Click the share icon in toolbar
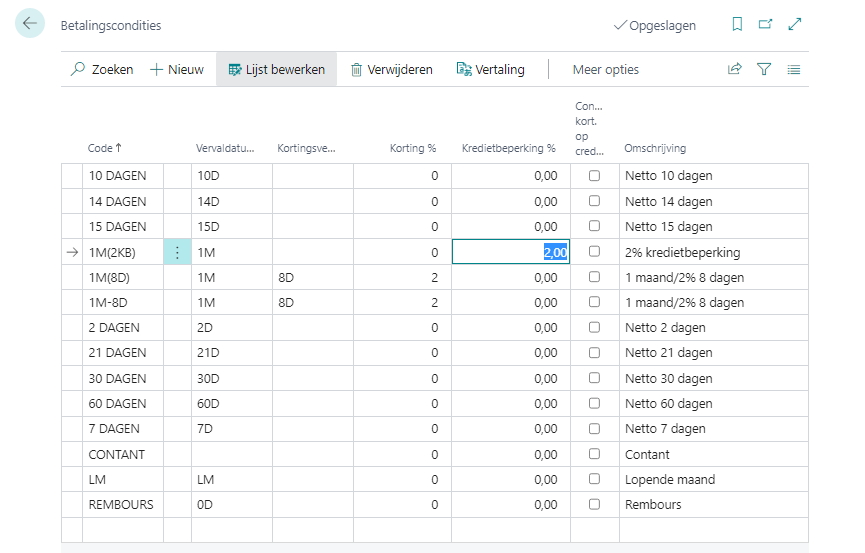The height and width of the screenshot is (553, 865). coord(735,69)
